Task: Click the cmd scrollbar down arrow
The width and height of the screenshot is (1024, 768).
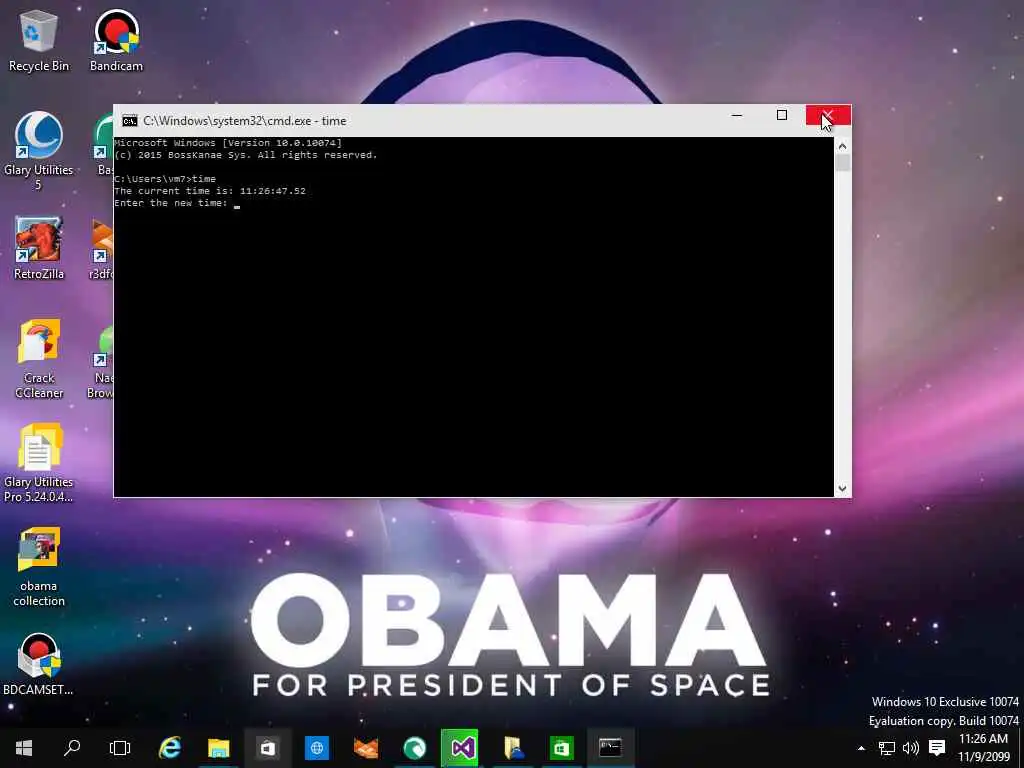Action: pyautogui.click(x=842, y=488)
